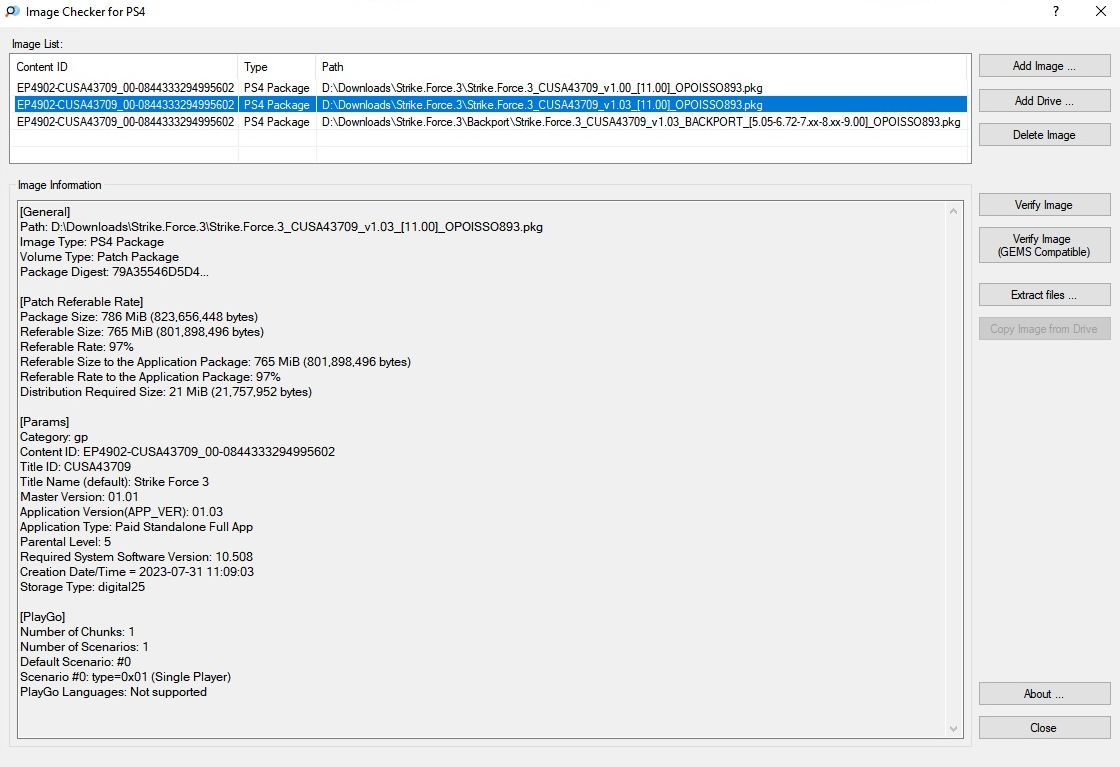Viewport: 1120px width, 767px height.
Task: Click the Path column header
Action: tap(640, 67)
